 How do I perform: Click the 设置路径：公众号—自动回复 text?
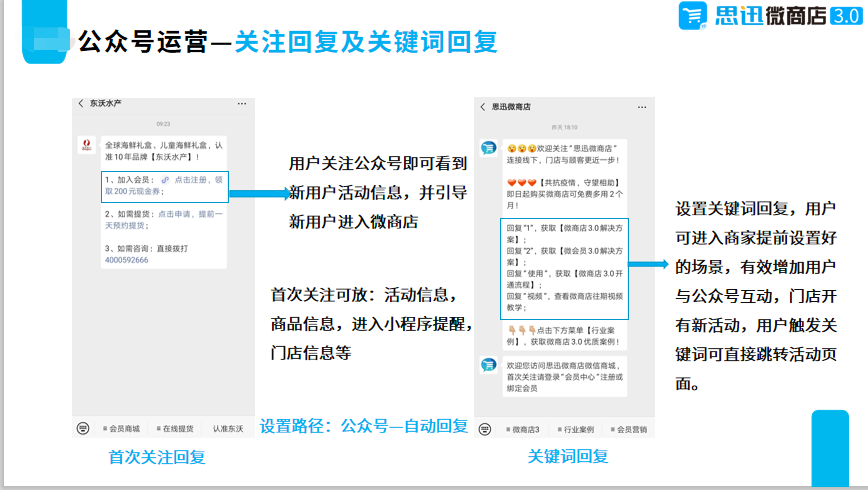(x=364, y=426)
